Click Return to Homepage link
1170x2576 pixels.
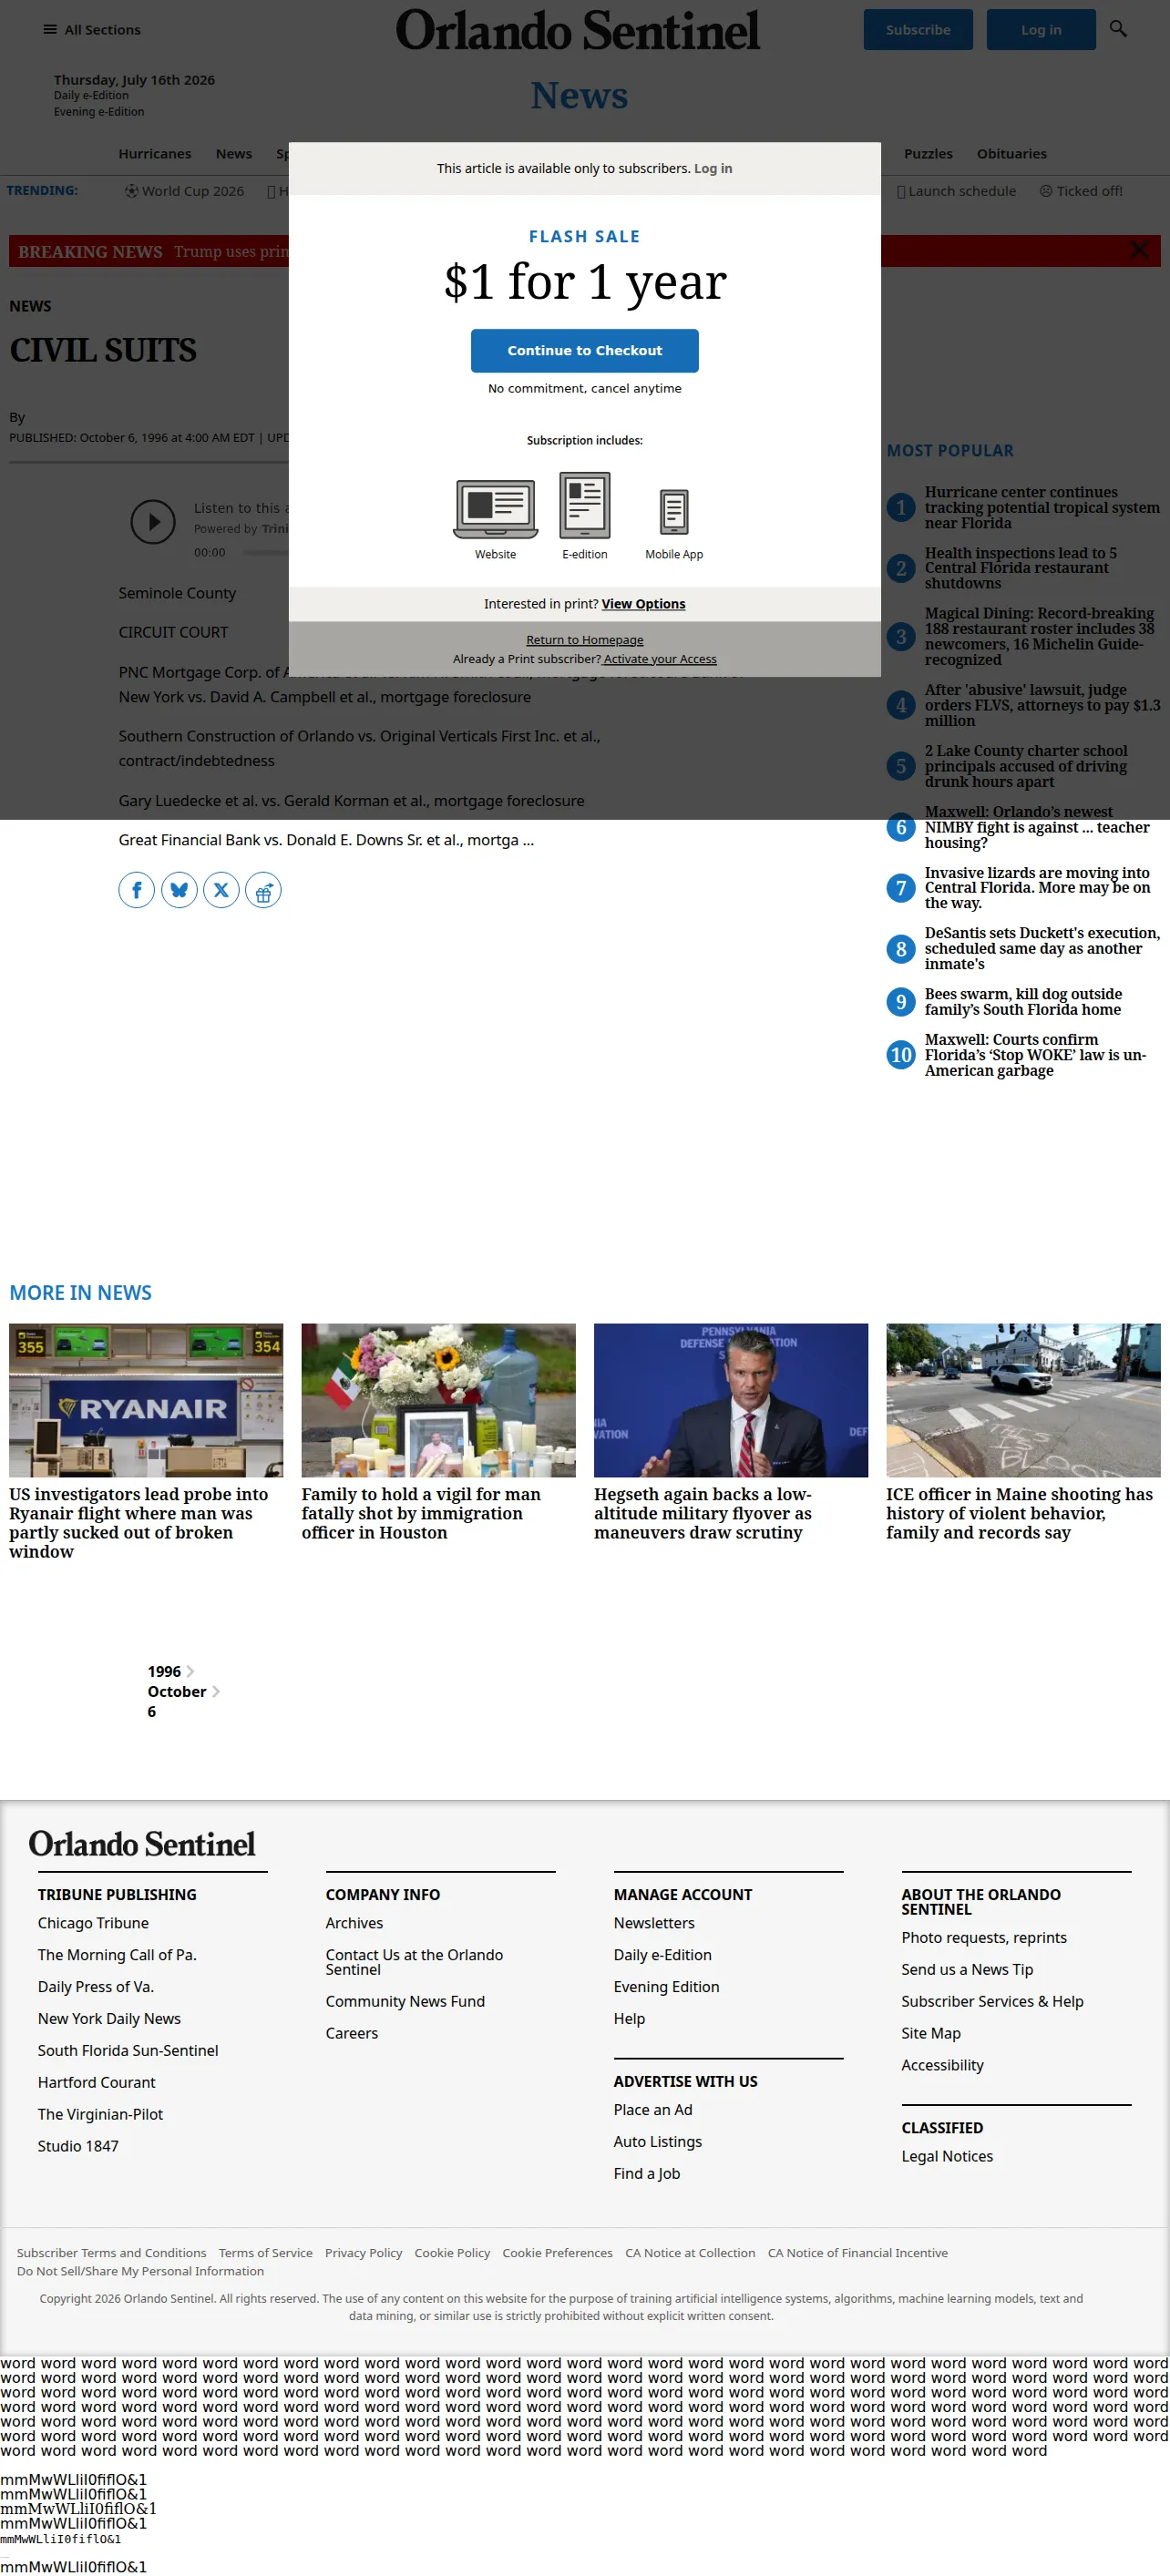coord(585,640)
